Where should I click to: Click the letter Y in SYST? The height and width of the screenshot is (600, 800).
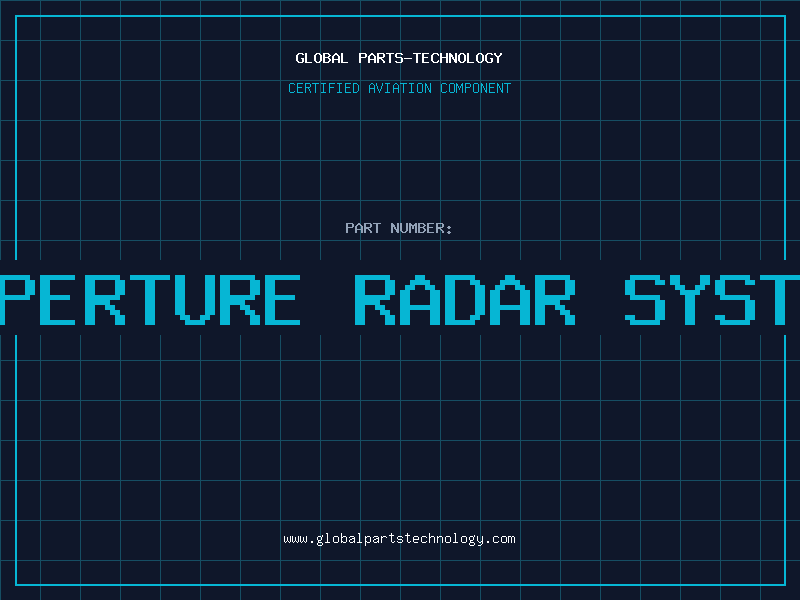click(x=690, y=299)
